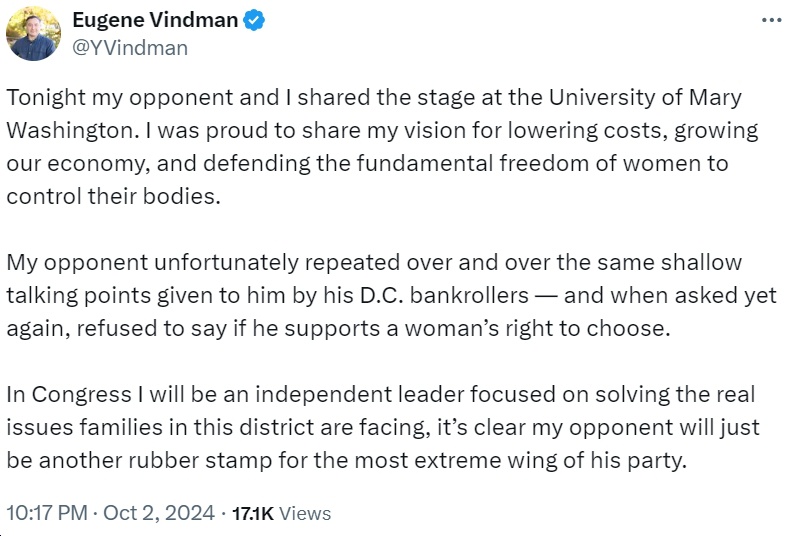
Task: Click the Views label
Action: click(x=305, y=513)
